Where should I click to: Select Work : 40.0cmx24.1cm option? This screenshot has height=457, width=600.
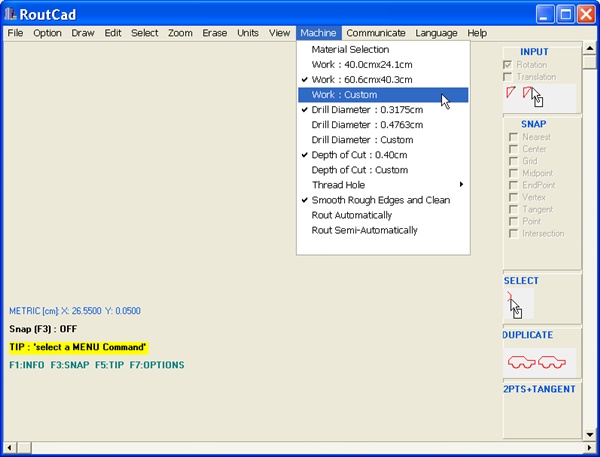coord(383,65)
